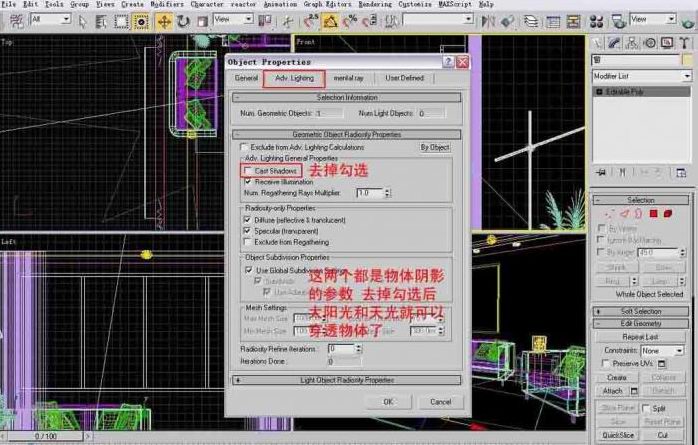
Task: Open the Hierarchy command panel tab
Action: pos(634,43)
